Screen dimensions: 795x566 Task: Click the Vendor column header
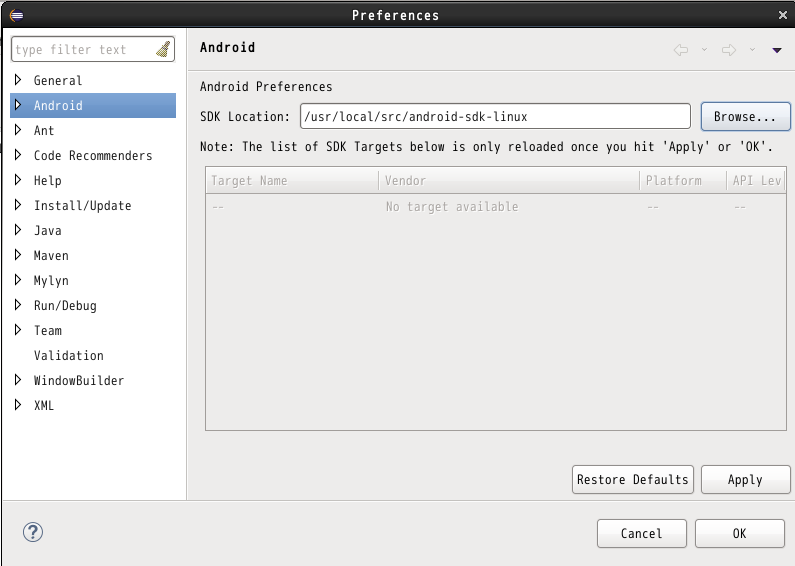click(x=509, y=181)
